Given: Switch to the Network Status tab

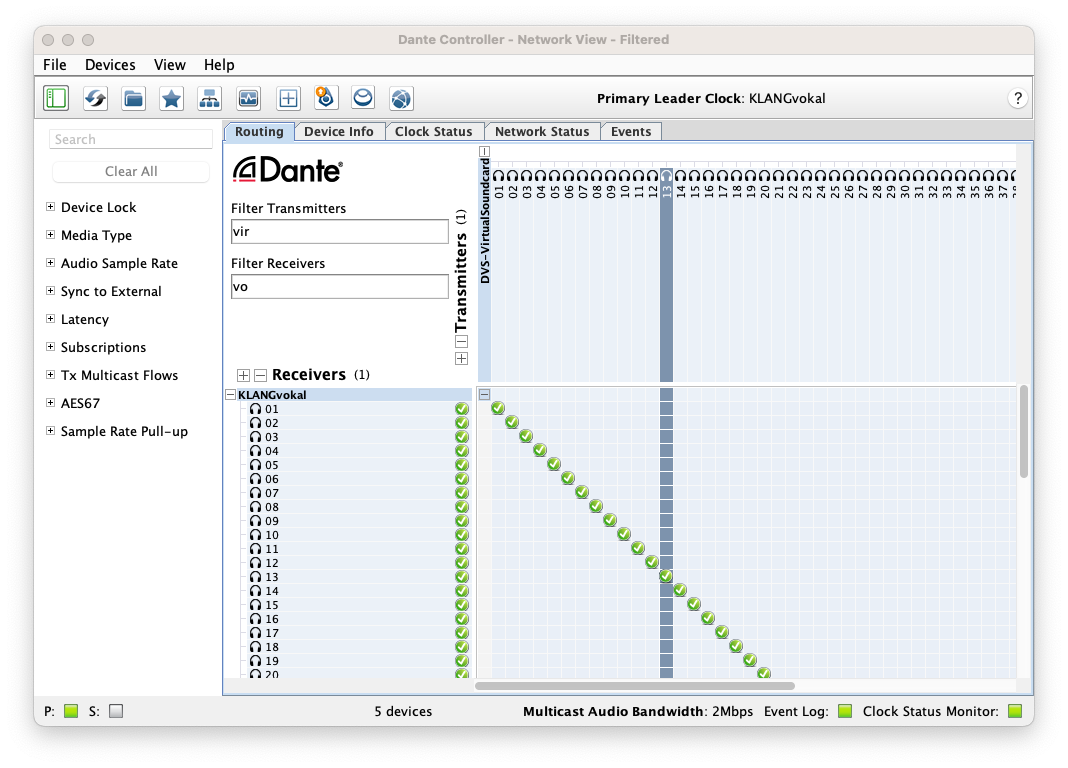Looking at the screenshot, I should [x=542, y=131].
